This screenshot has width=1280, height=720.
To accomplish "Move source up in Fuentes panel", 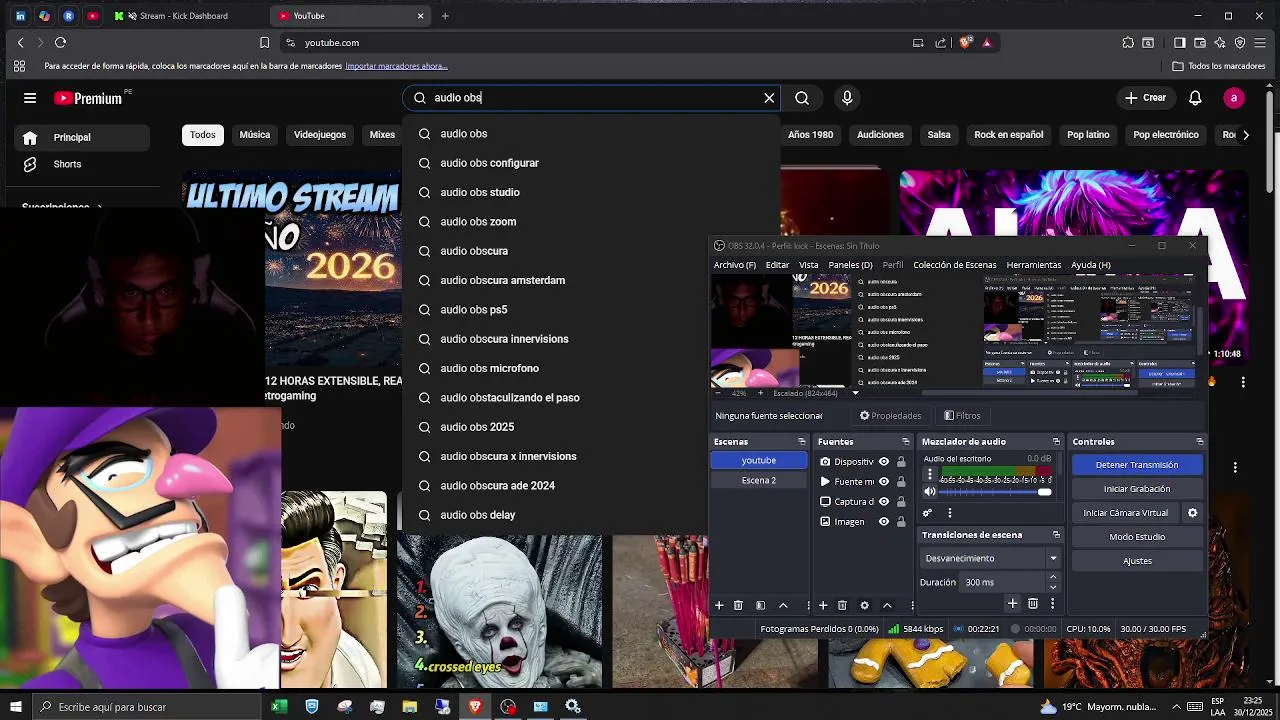I will pos(886,605).
